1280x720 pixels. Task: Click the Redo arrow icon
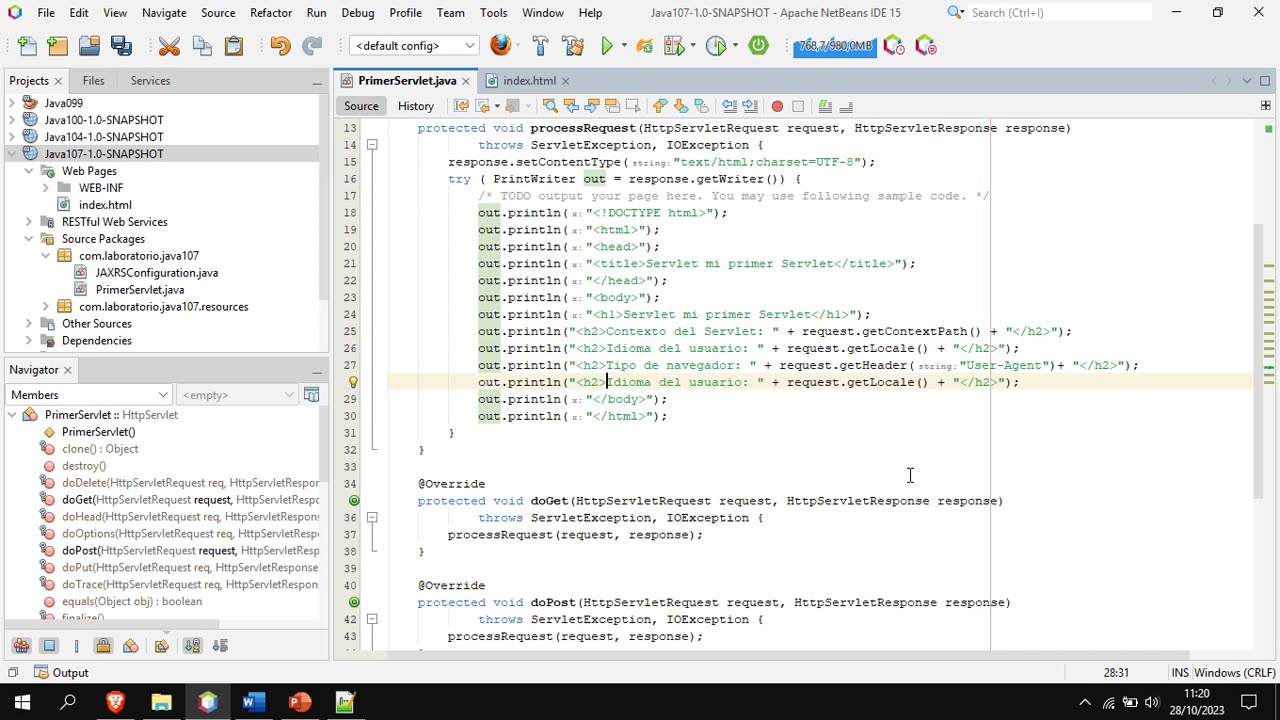click(312, 46)
